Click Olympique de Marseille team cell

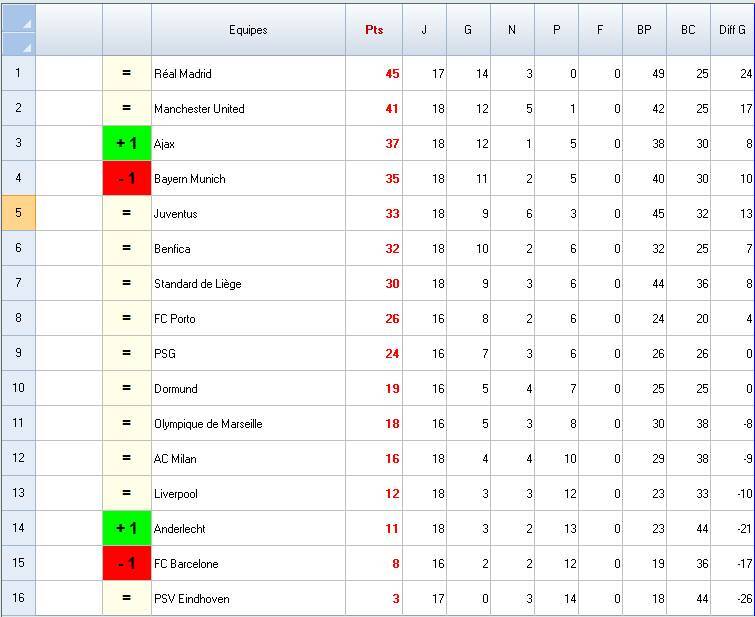[208, 423]
